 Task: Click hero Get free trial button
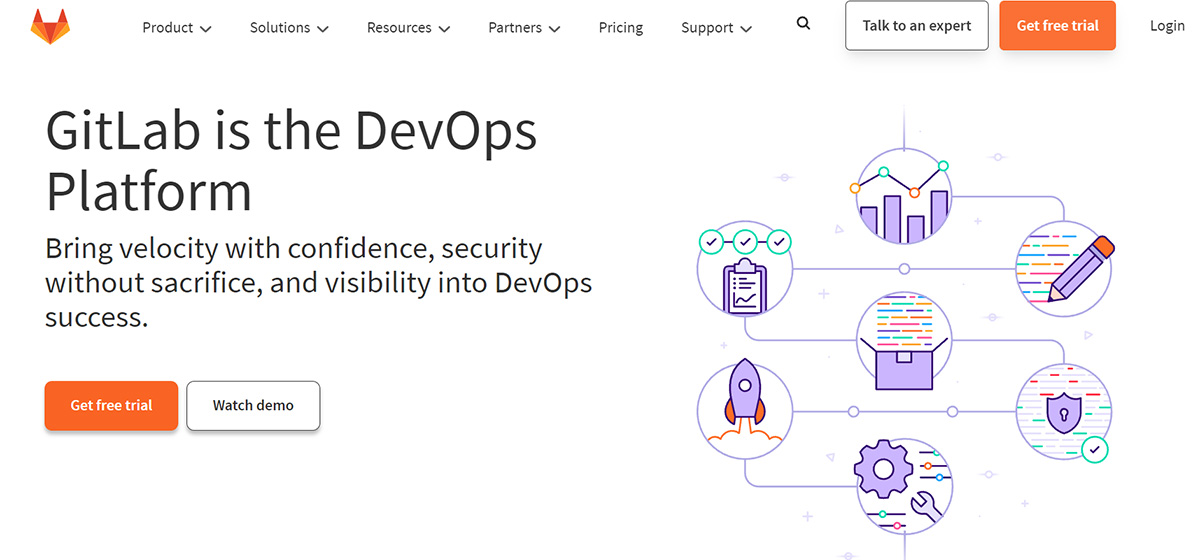tap(111, 405)
